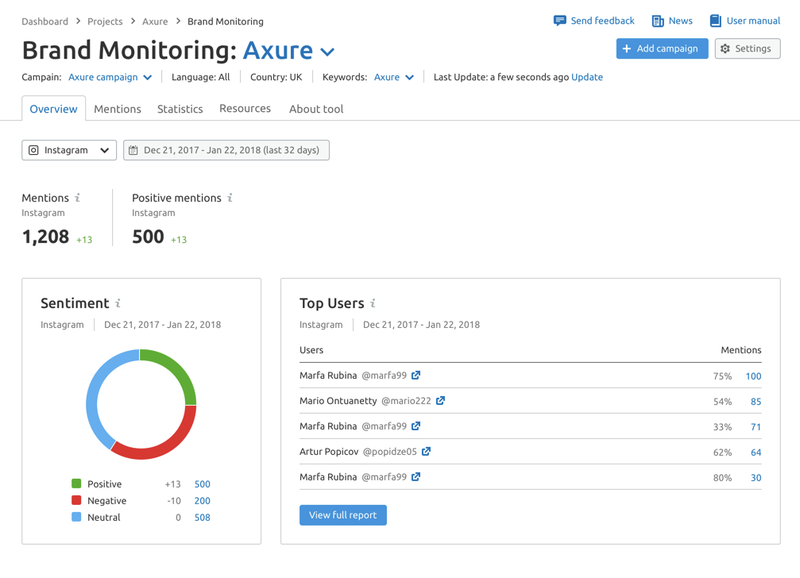The height and width of the screenshot is (578, 800).
Task: Open external link for Marfa Rubina with 71 mentions
Action: [416, 426]
